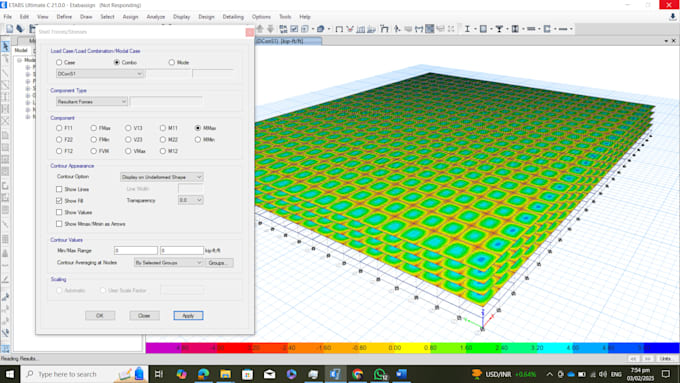This screenshot has width=680, height=383.
Task: Open the Define menu
Action: pyautogui.click(x=64, y=17)
